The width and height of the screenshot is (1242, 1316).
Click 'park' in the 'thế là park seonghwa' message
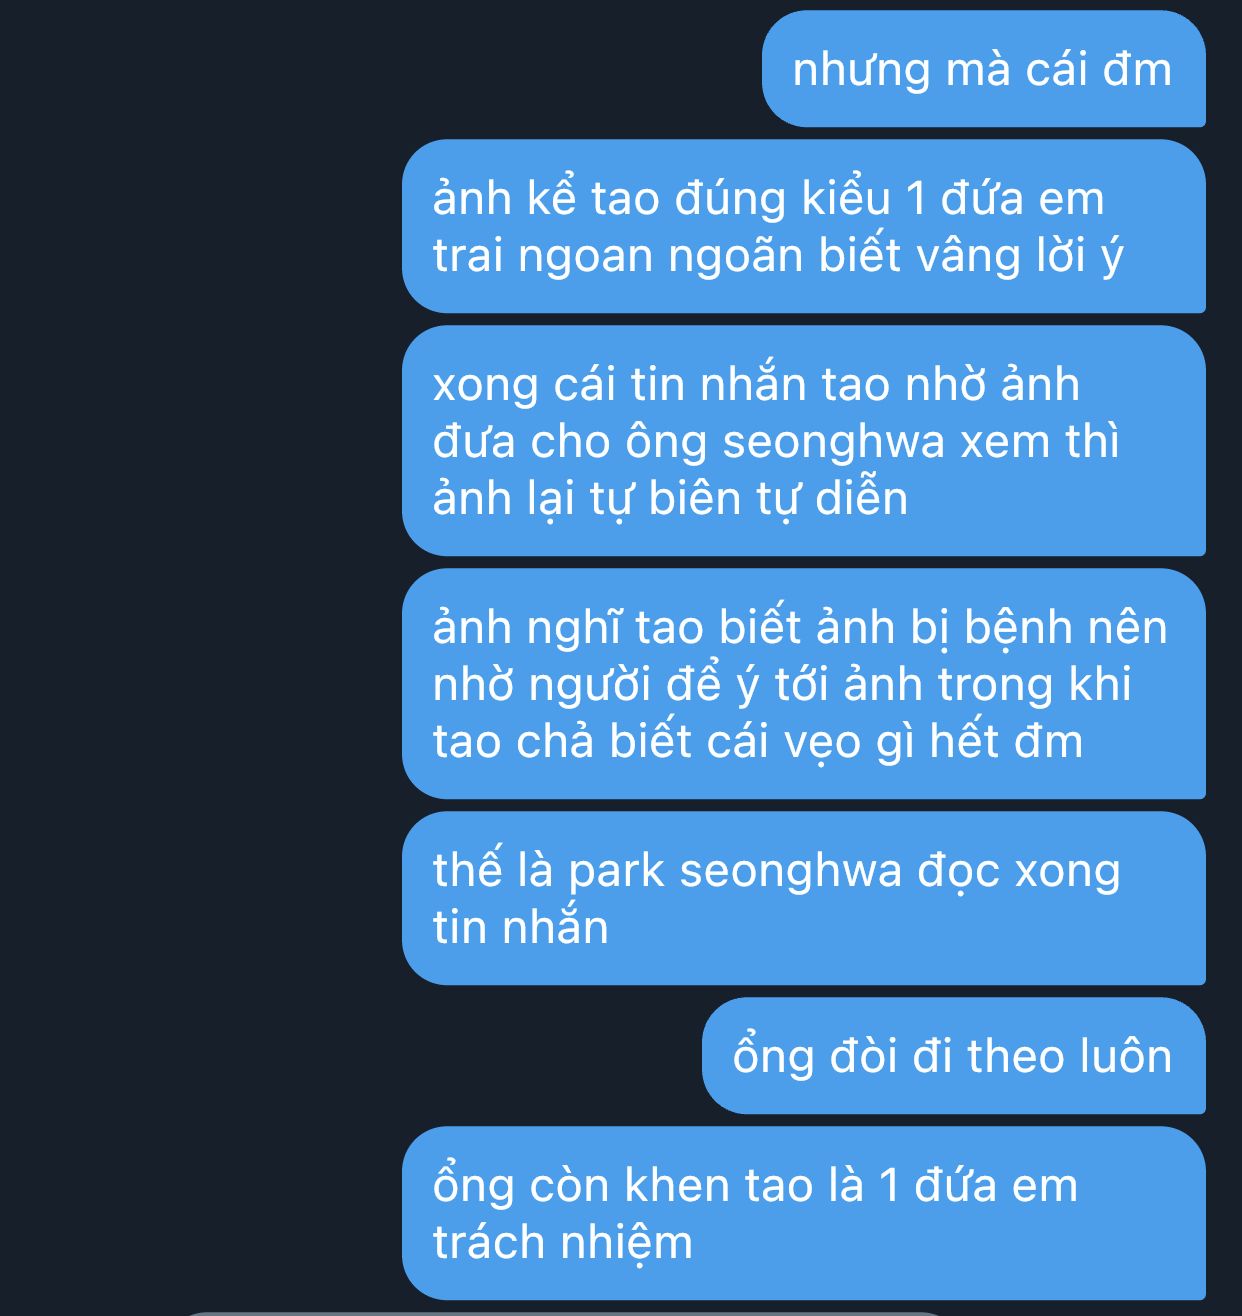[616, 872]
